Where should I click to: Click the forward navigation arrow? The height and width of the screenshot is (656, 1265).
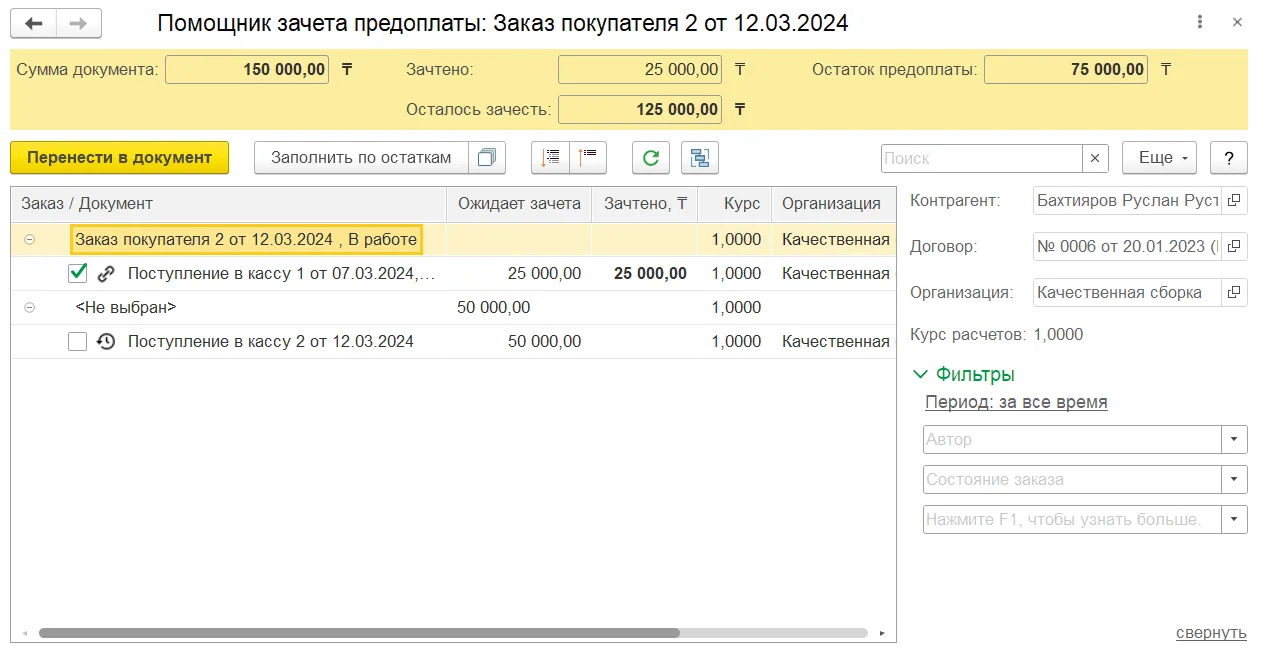78,23
